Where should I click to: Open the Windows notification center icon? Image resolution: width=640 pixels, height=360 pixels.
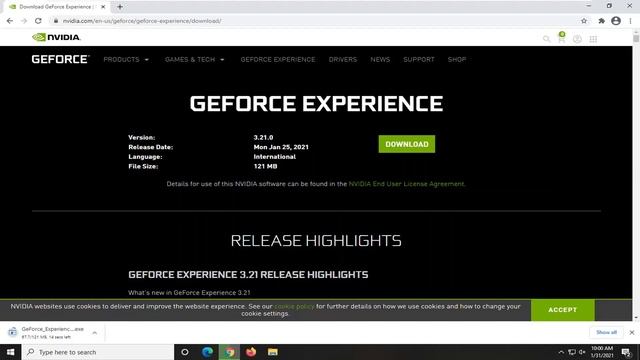[x=626, y=352]
